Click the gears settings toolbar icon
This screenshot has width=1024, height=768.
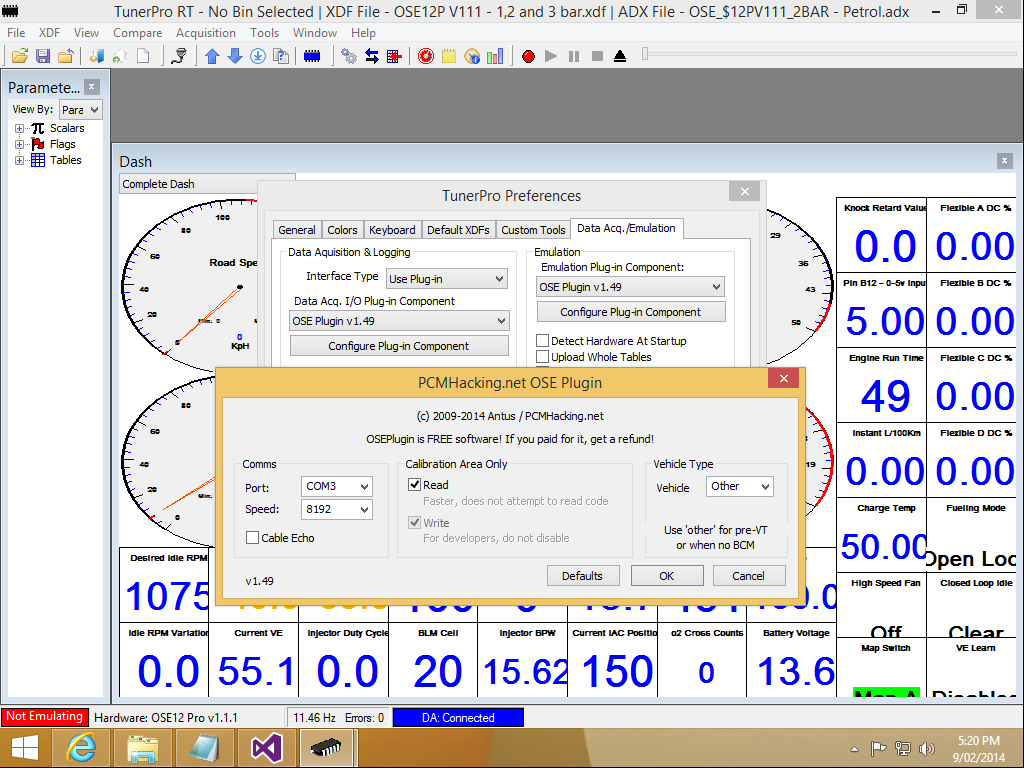coord(349,56)
